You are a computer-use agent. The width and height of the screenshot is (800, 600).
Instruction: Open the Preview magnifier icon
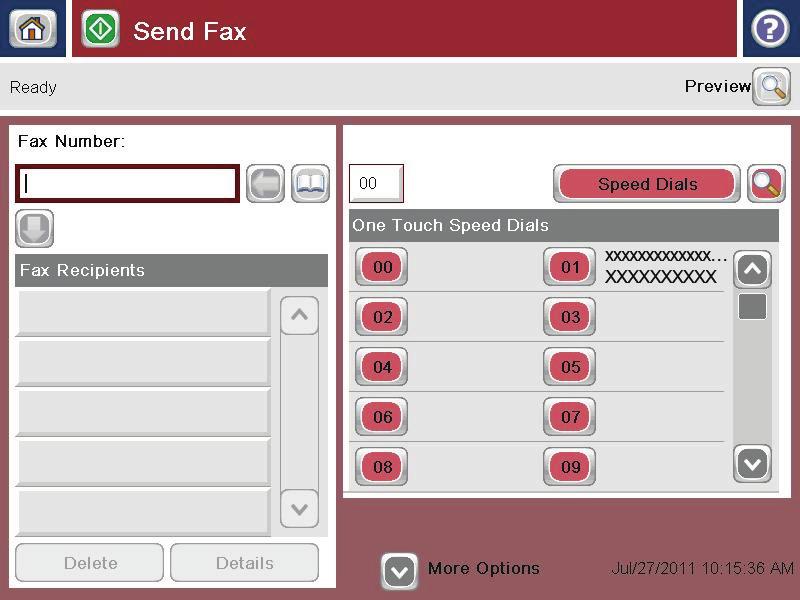pos(771,87)
